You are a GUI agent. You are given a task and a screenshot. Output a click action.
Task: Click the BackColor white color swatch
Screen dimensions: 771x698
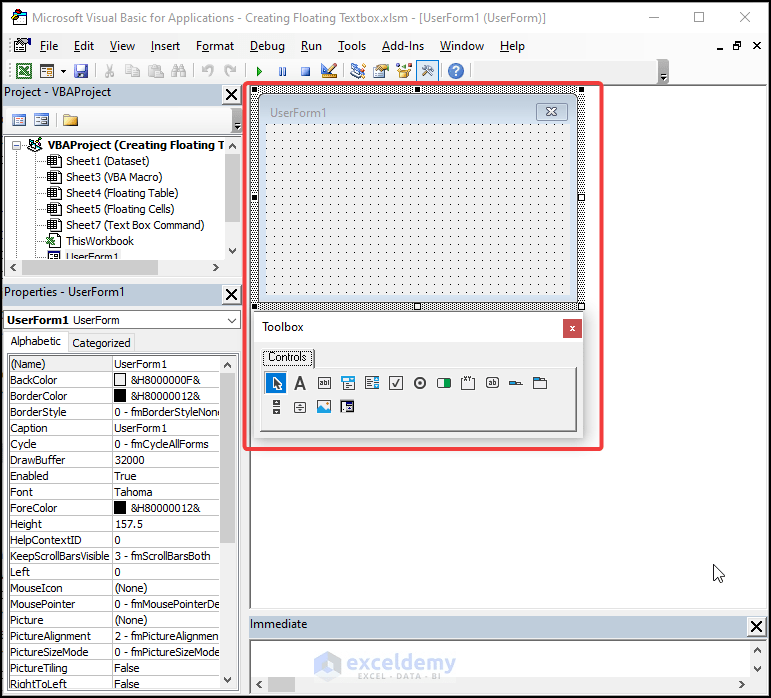pyautogui.click(x=120, y=380)
